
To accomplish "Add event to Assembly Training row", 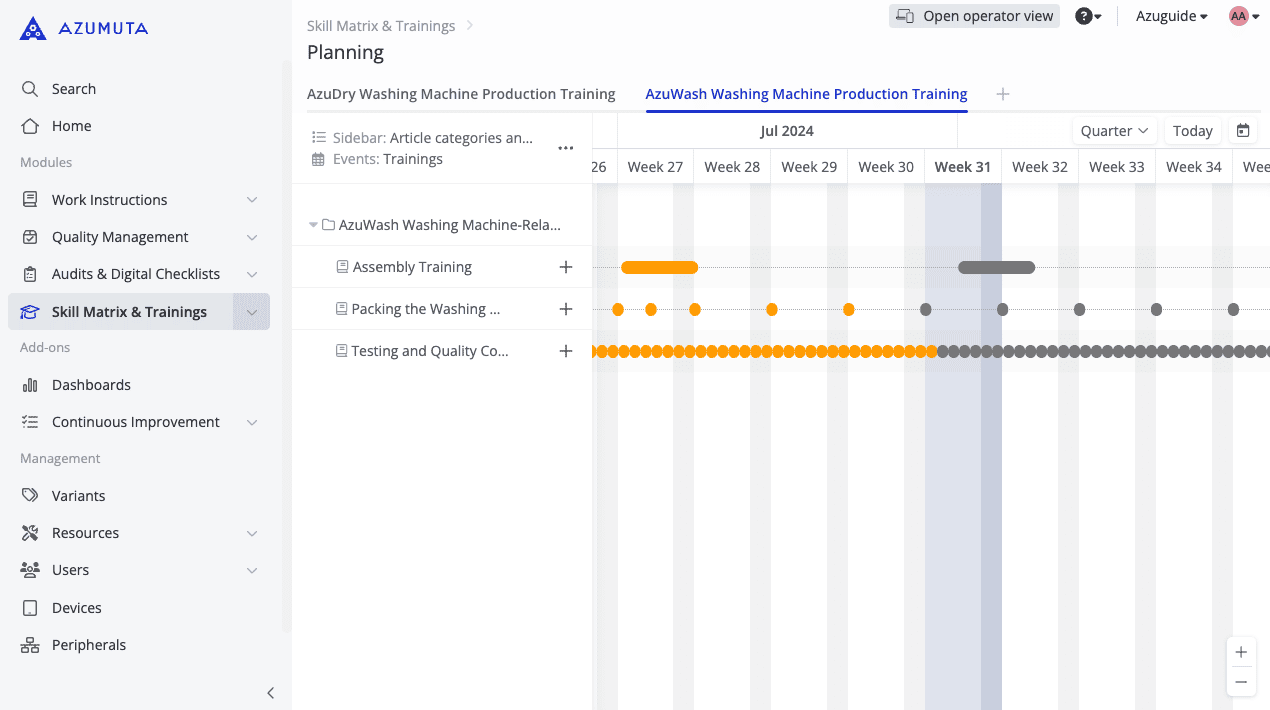I will pyautogui.click(x=566, y=267).
